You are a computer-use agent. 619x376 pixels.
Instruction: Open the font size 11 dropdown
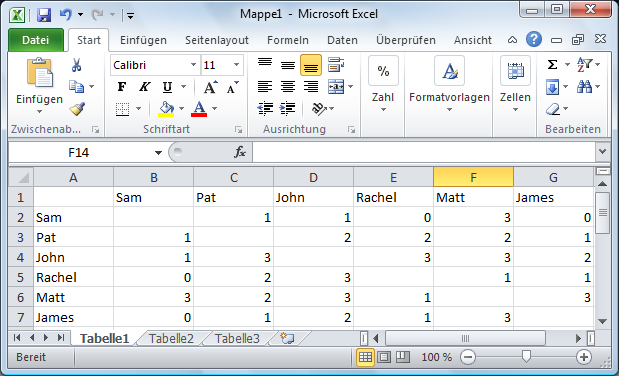(x=236, y=65)
